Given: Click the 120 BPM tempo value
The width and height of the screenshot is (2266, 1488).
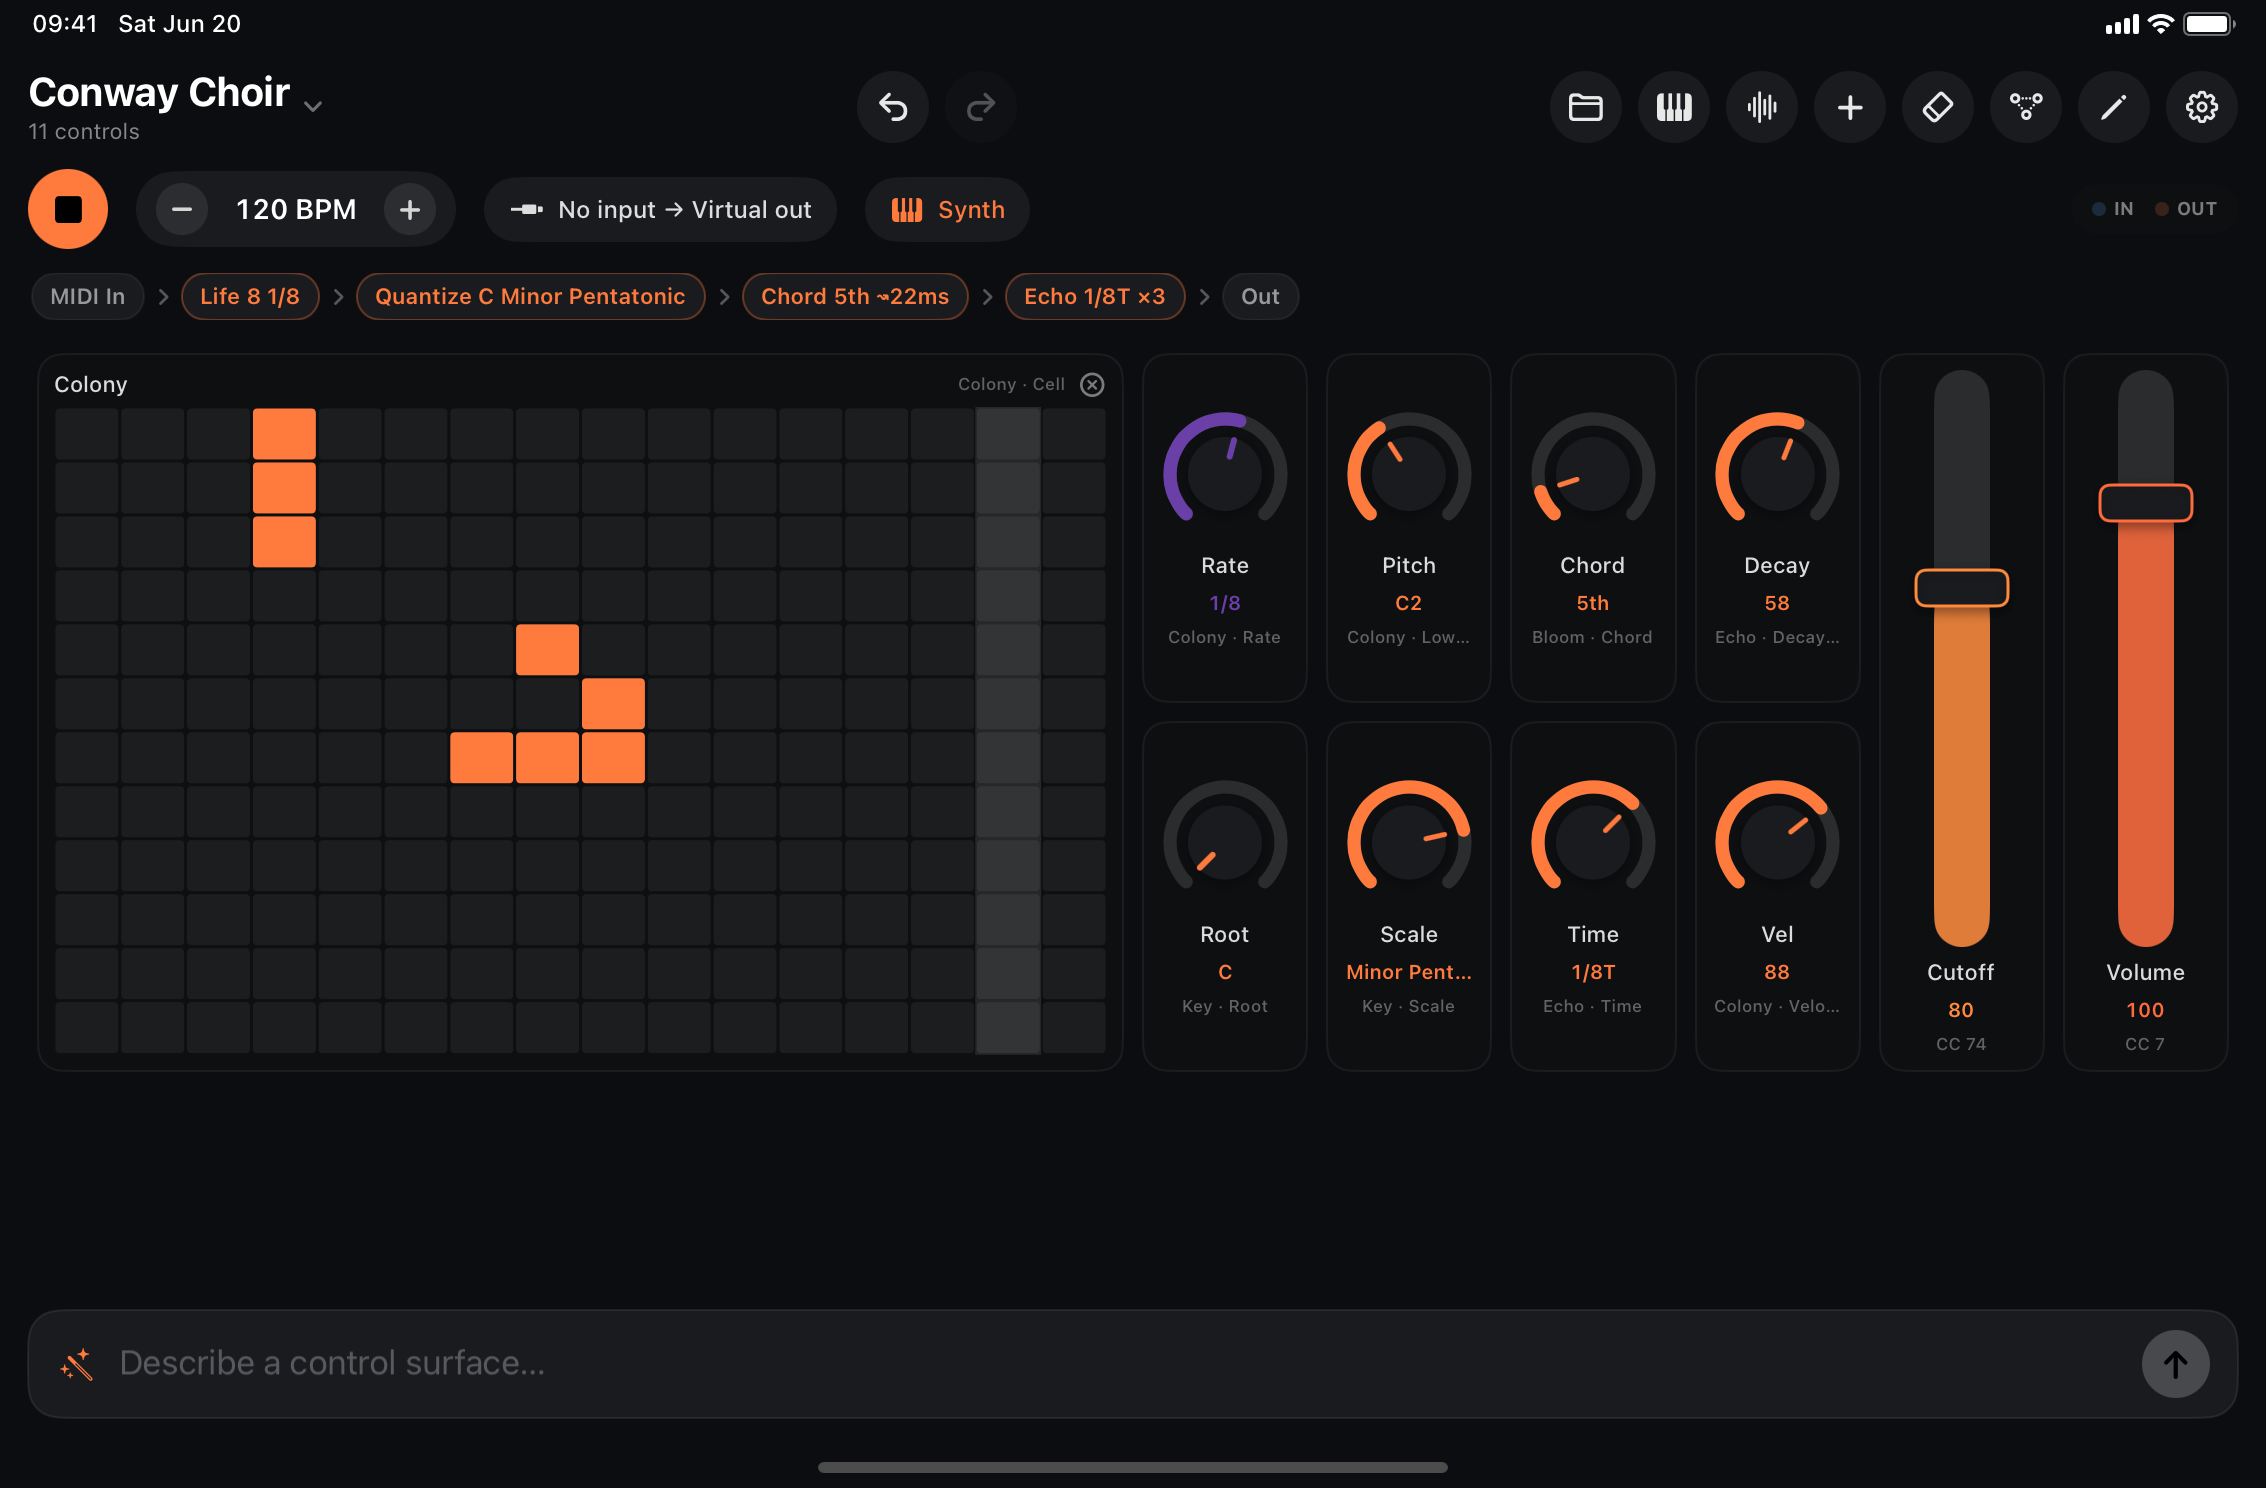Looking at the screenshot, I should [296, 209].
